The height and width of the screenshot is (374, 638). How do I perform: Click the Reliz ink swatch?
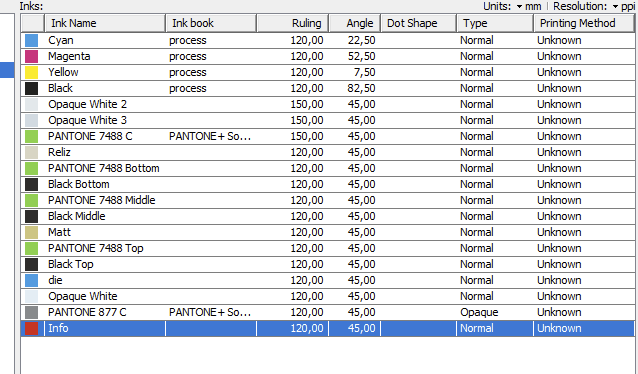coord(31,152)
